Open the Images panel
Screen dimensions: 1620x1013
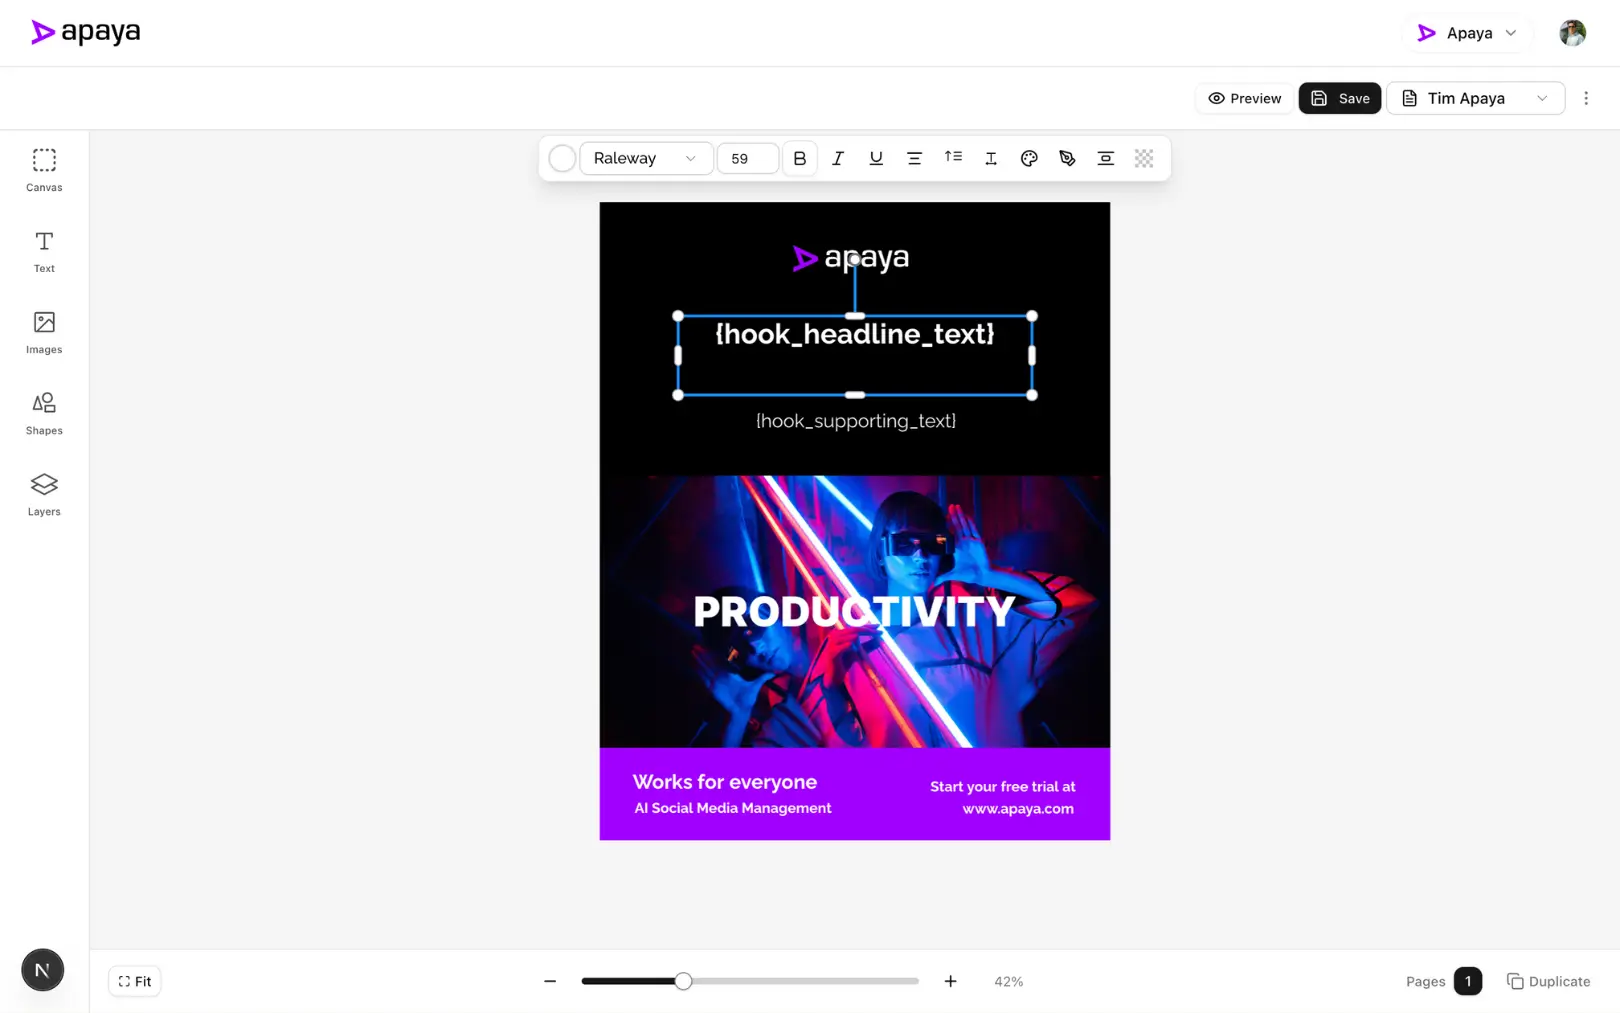(44, 332)
